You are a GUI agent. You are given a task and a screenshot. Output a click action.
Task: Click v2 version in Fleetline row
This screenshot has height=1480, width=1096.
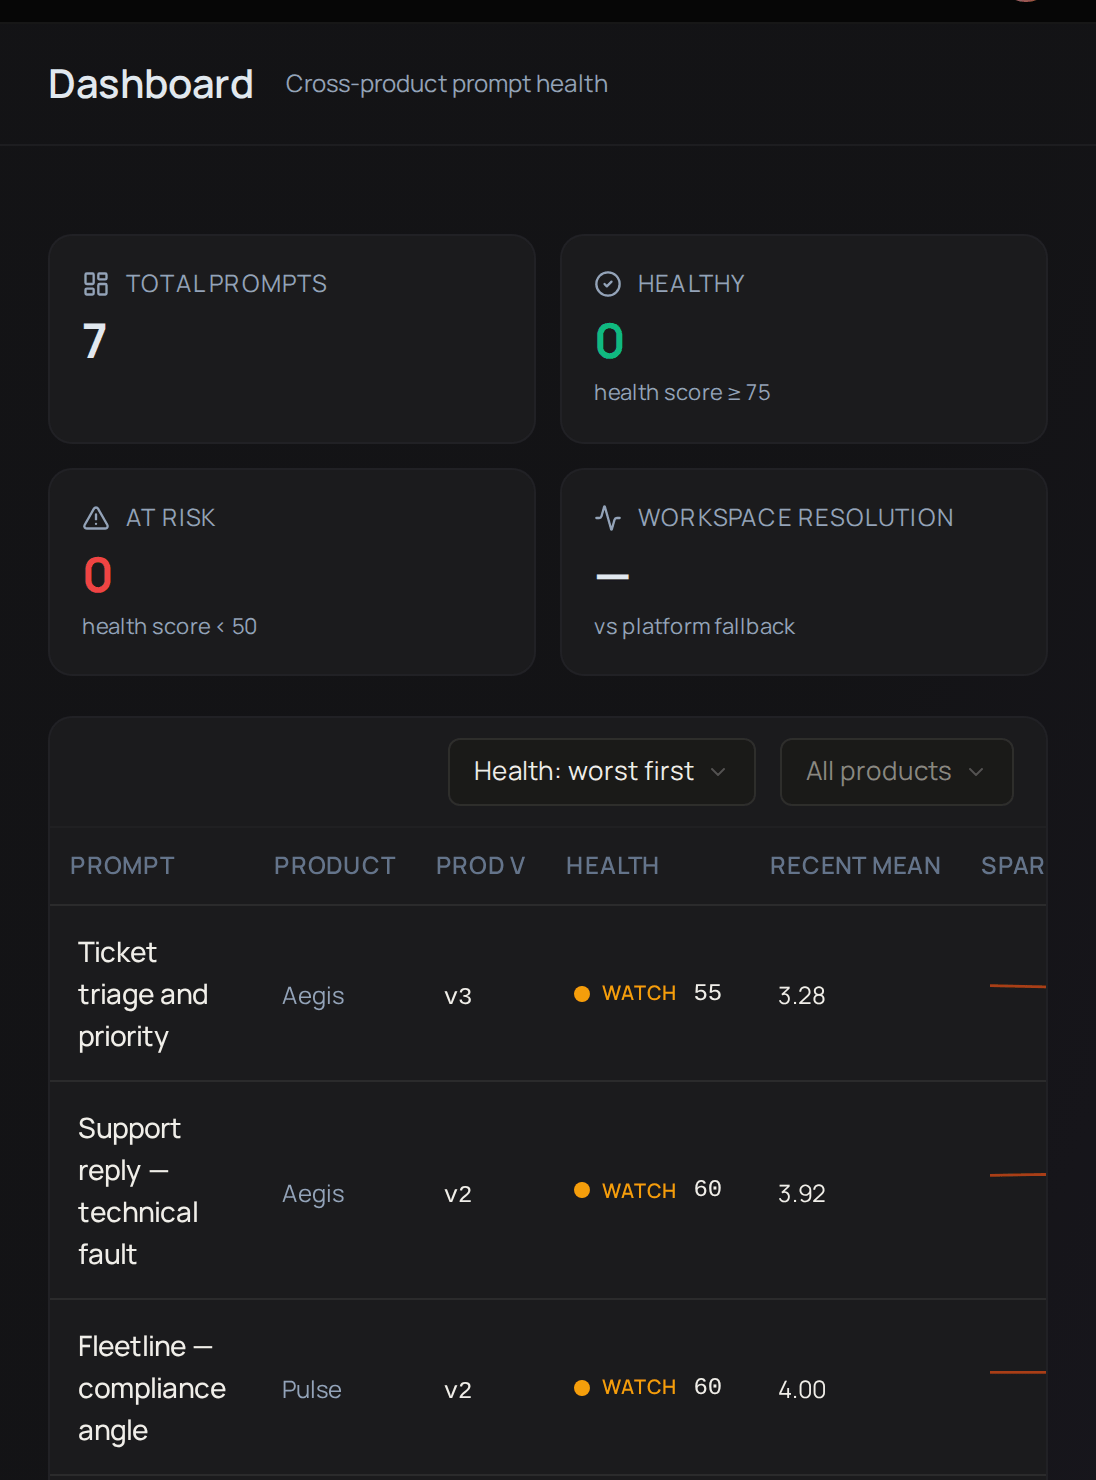click(458, 1390)
